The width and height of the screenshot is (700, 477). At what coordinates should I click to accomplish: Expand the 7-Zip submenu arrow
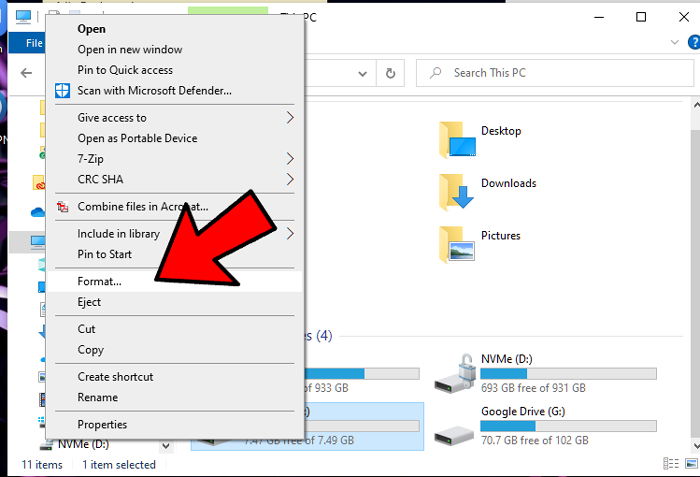[290, 159]
